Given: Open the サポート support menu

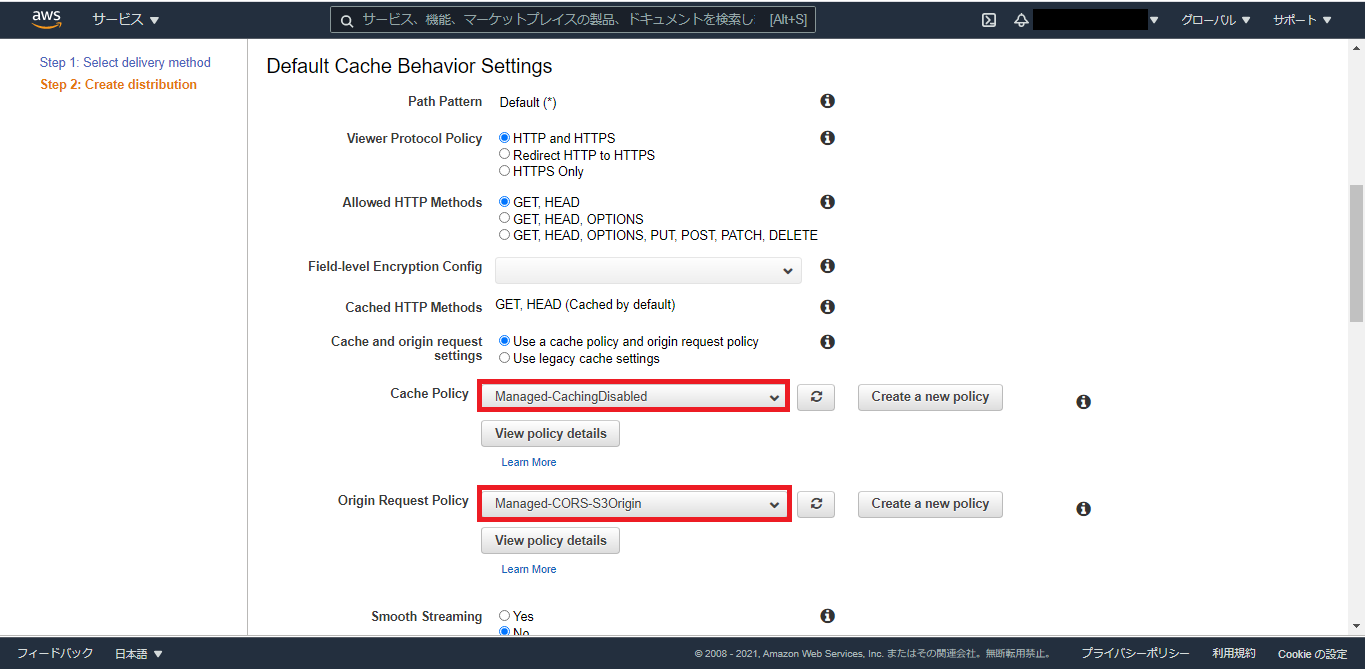Looking at the screenshot, I should (1302, 20).
